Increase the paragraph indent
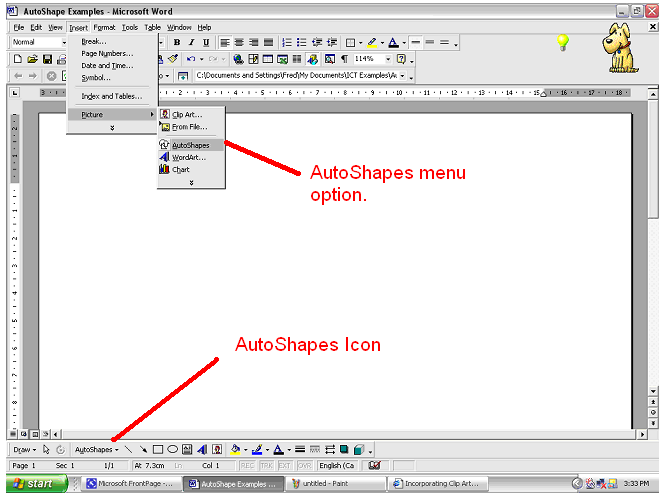 coord(332,42)
